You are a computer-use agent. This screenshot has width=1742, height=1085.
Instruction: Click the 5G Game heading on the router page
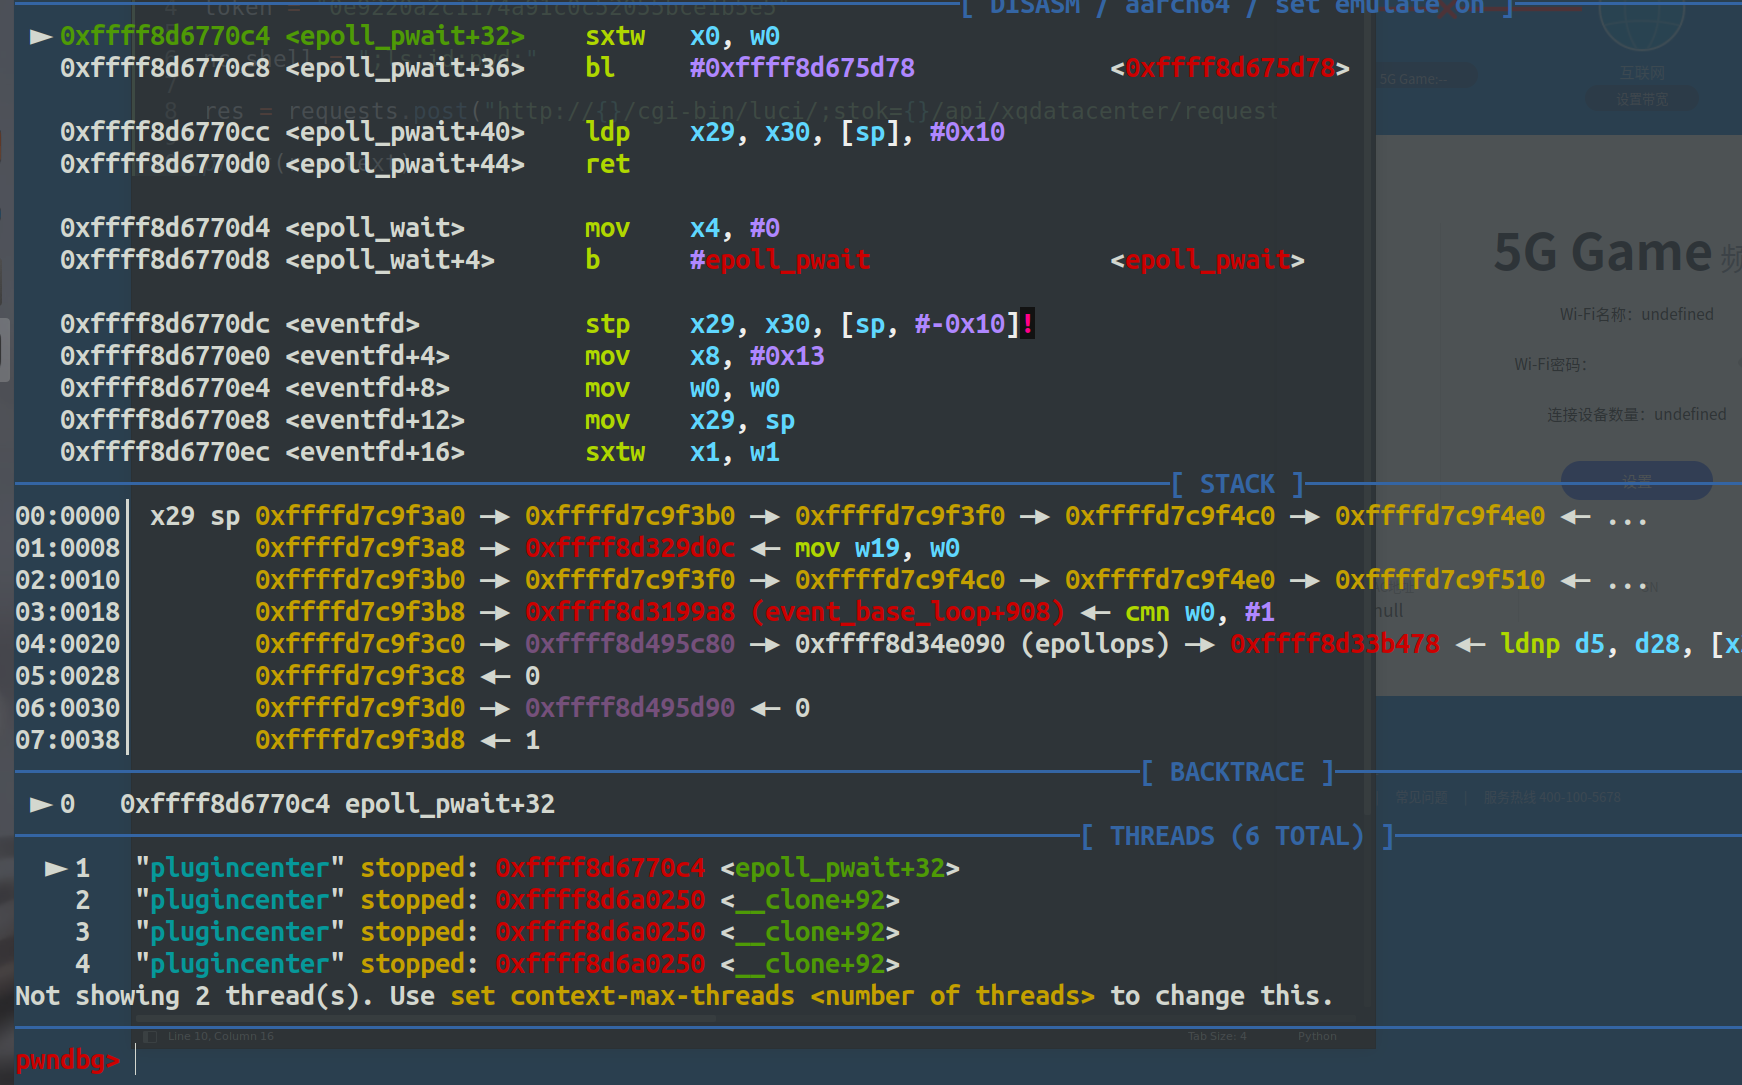pos(1602,253)
